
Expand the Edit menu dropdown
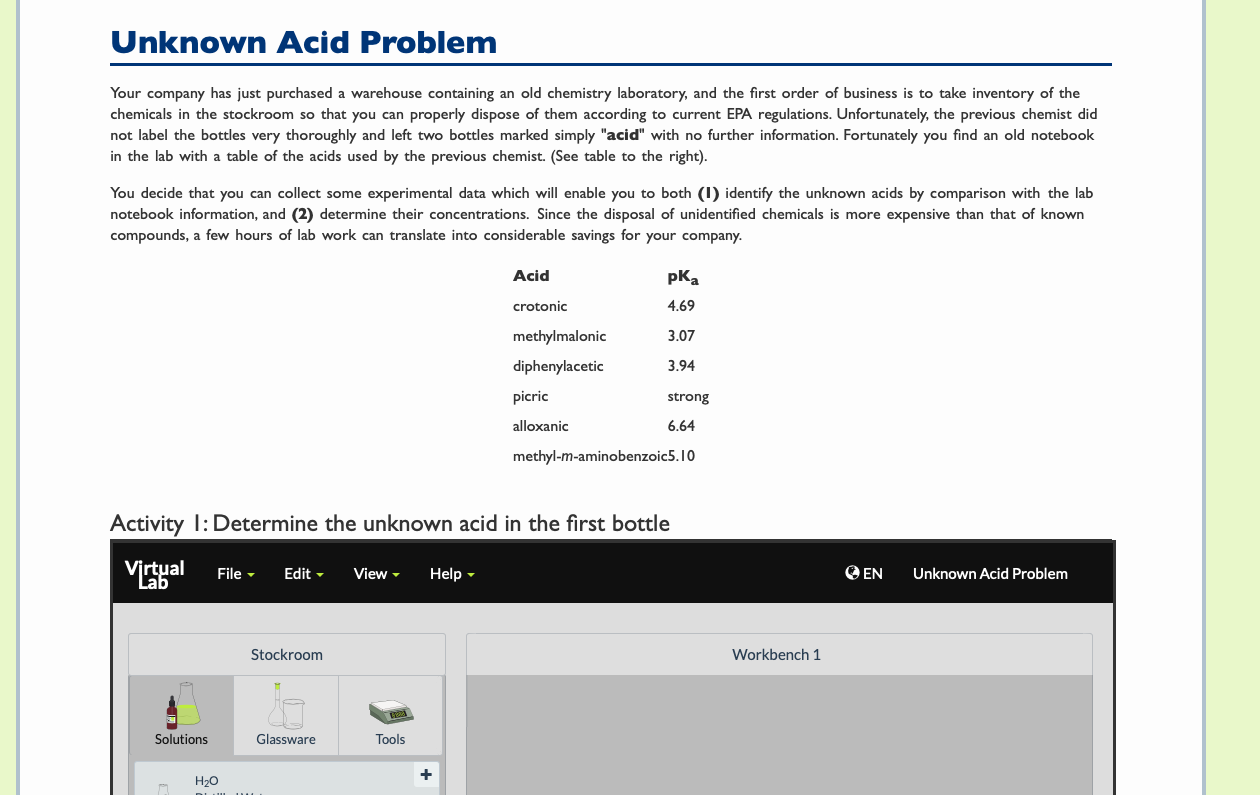pos(303,573)
